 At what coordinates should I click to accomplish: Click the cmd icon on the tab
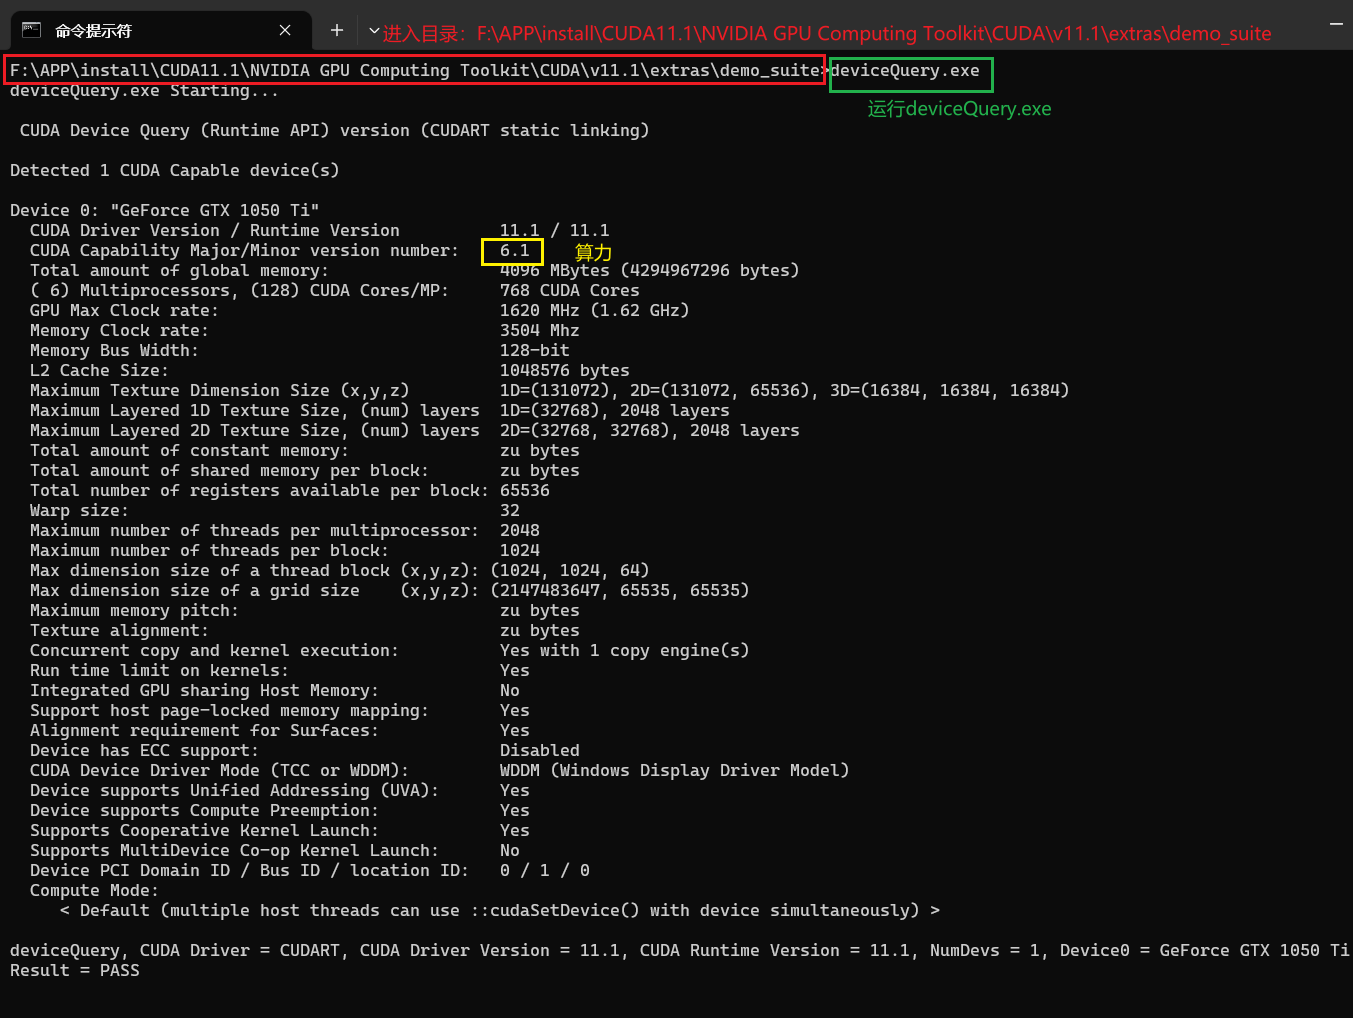point(32,30)
